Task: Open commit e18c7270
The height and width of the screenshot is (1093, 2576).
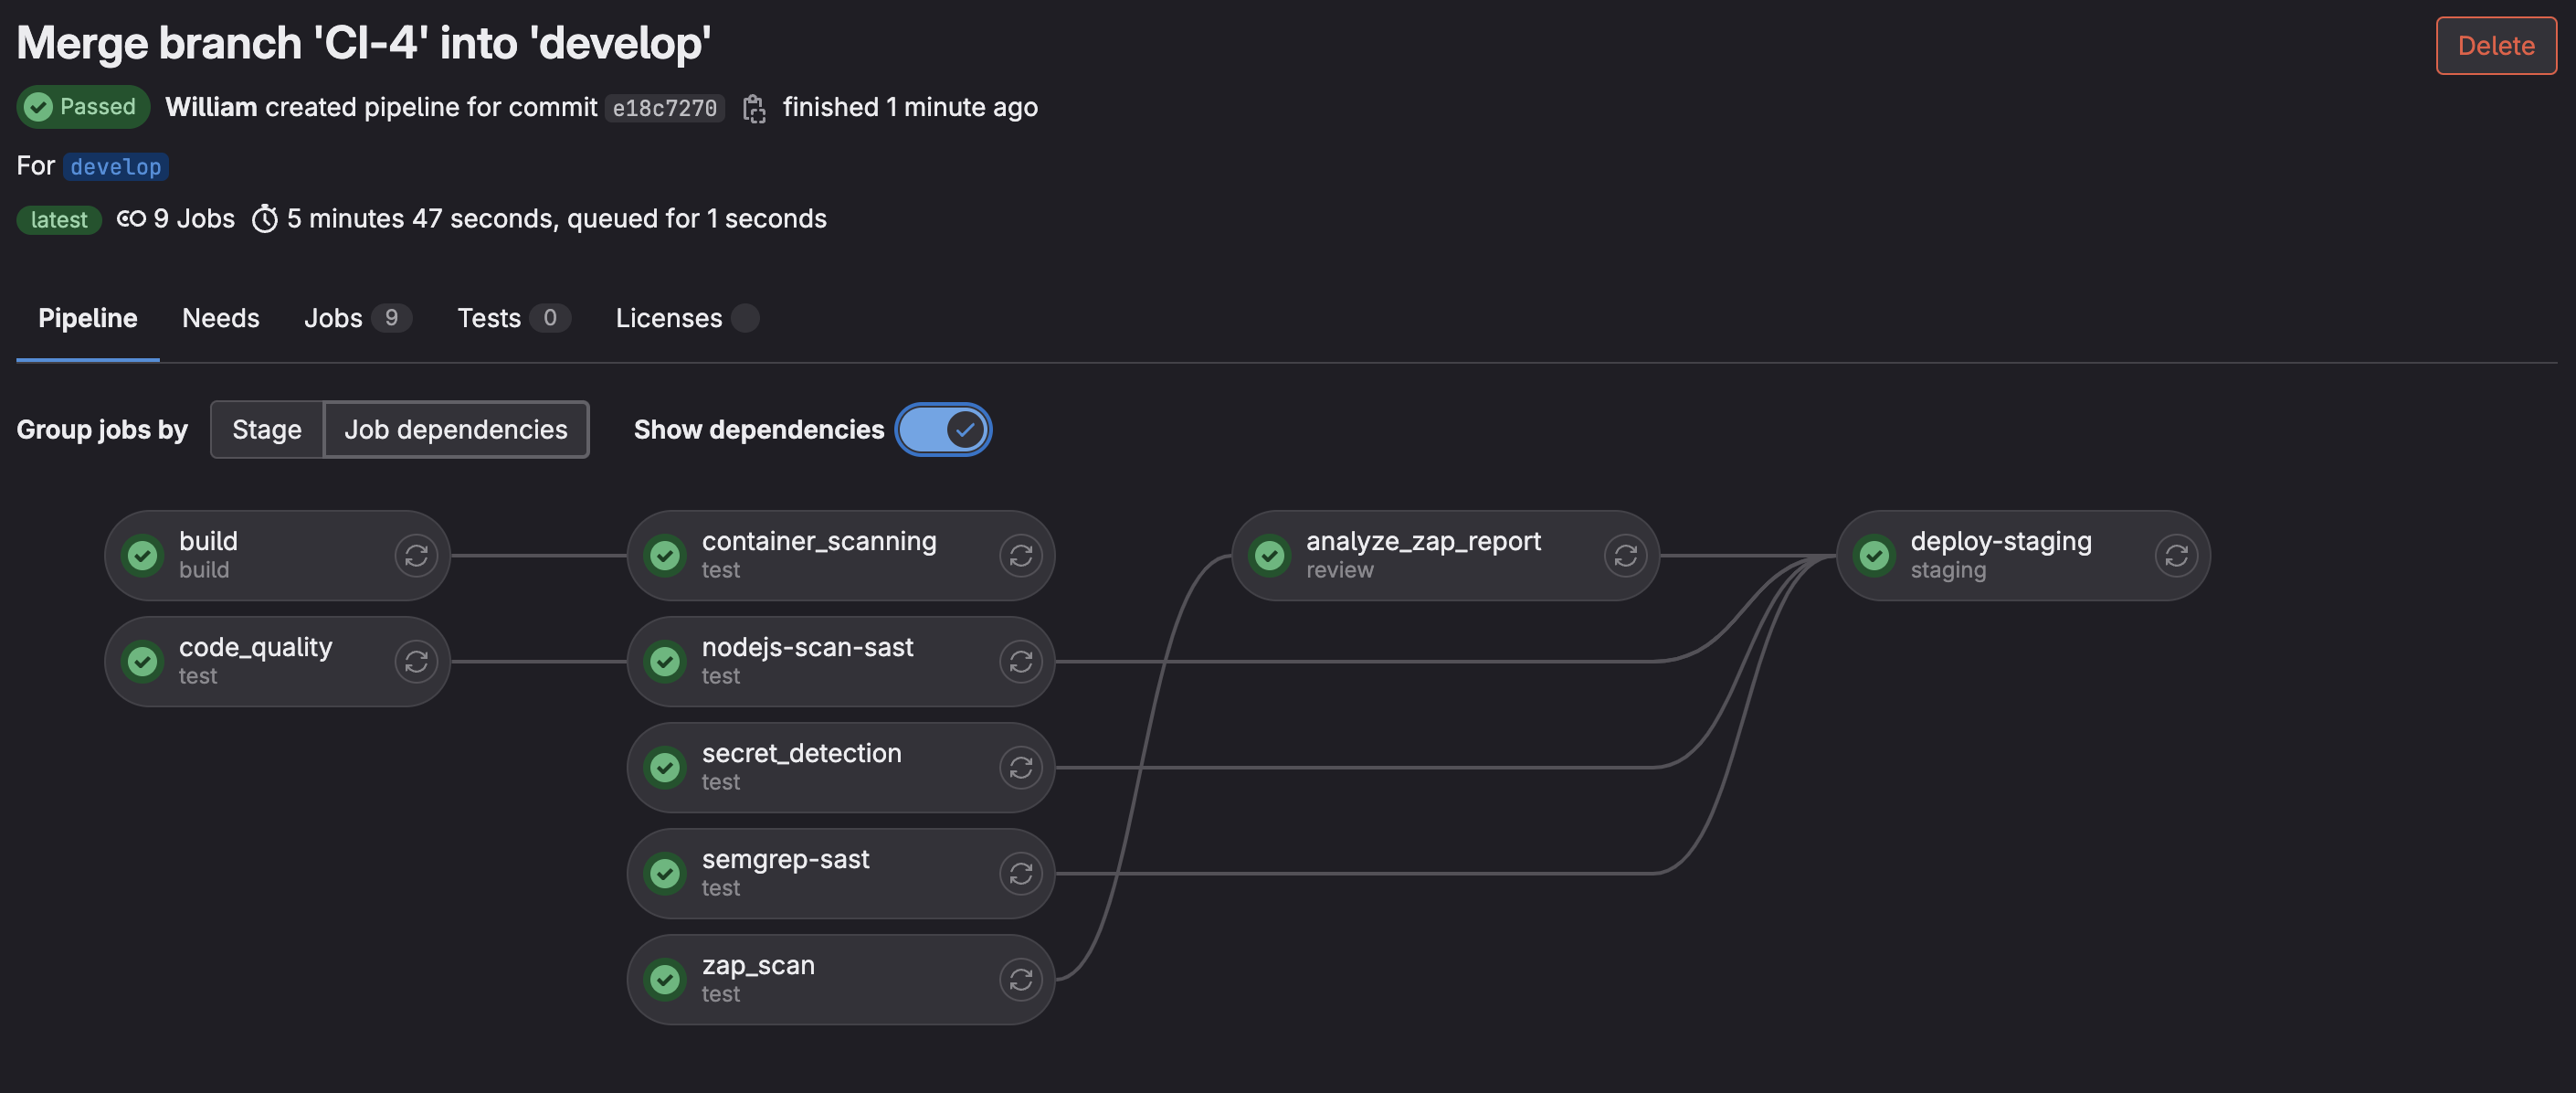Action: pos(664,108)
